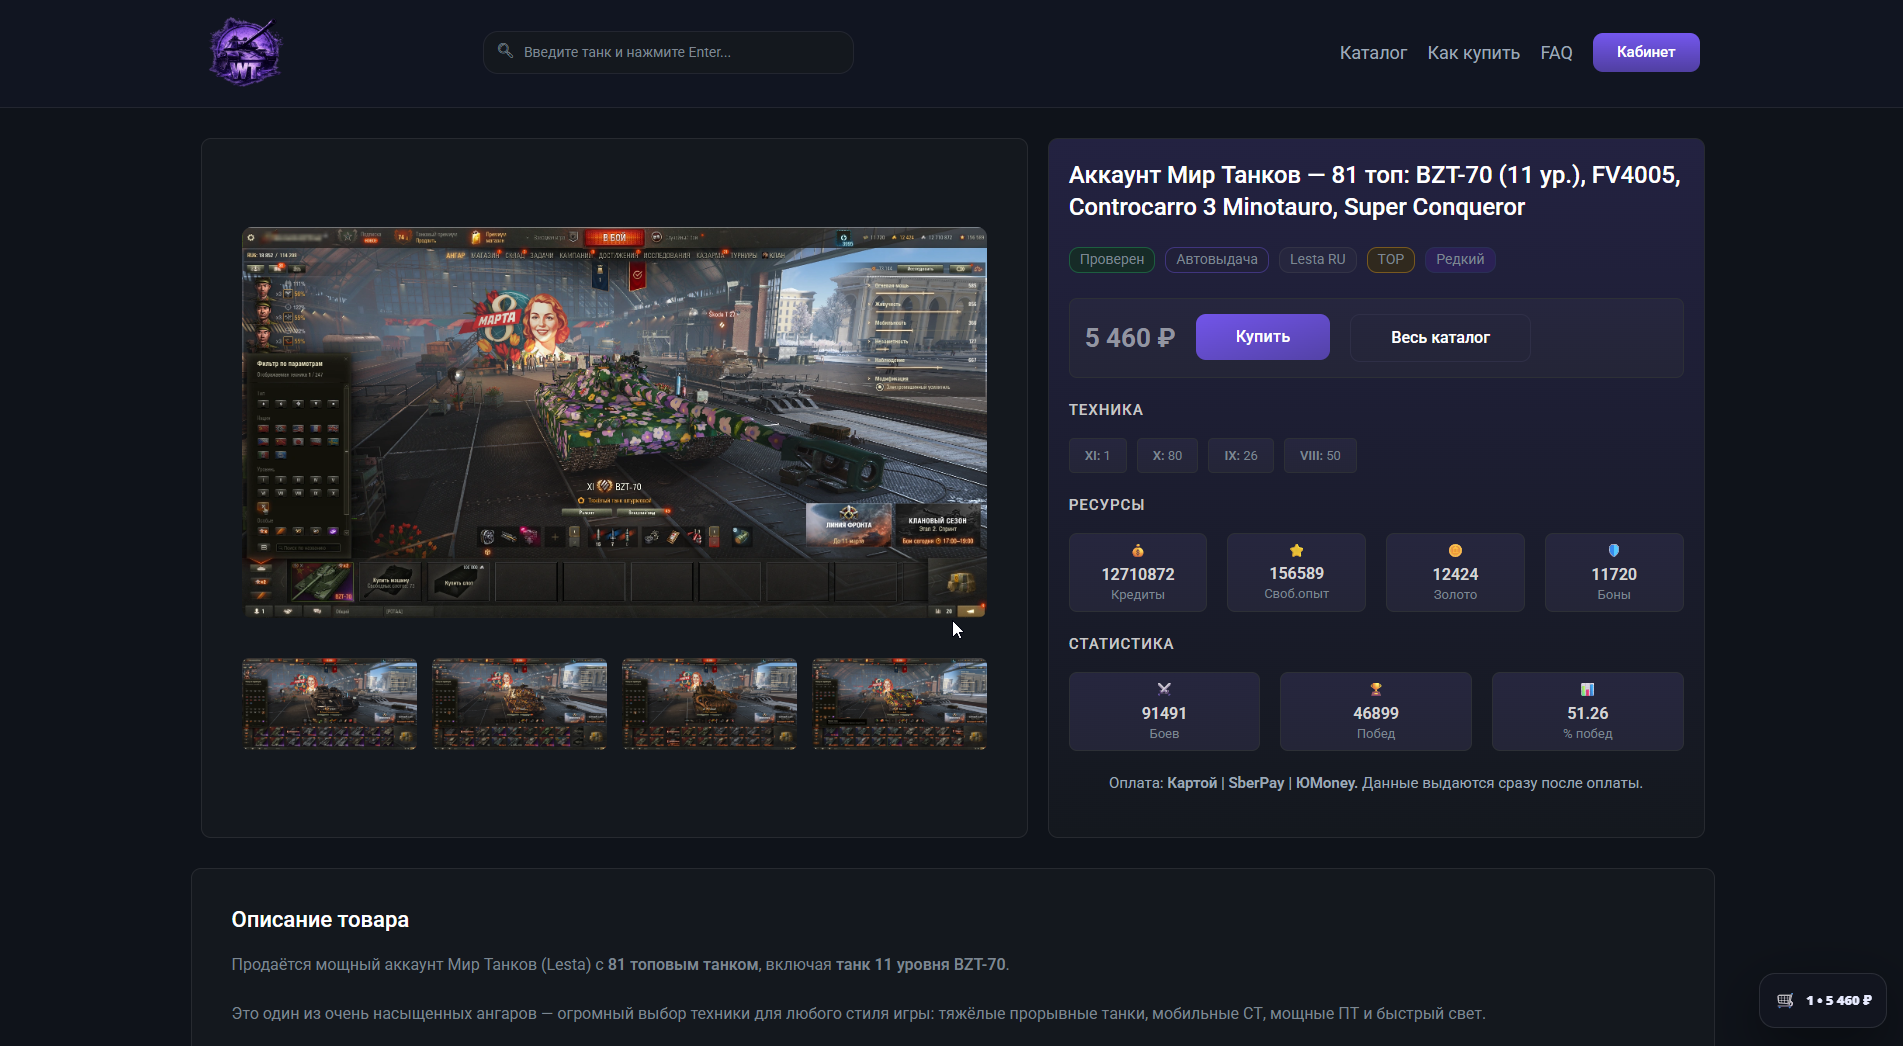
Task: Go to the FAQ page
Action: (1556, 53)
